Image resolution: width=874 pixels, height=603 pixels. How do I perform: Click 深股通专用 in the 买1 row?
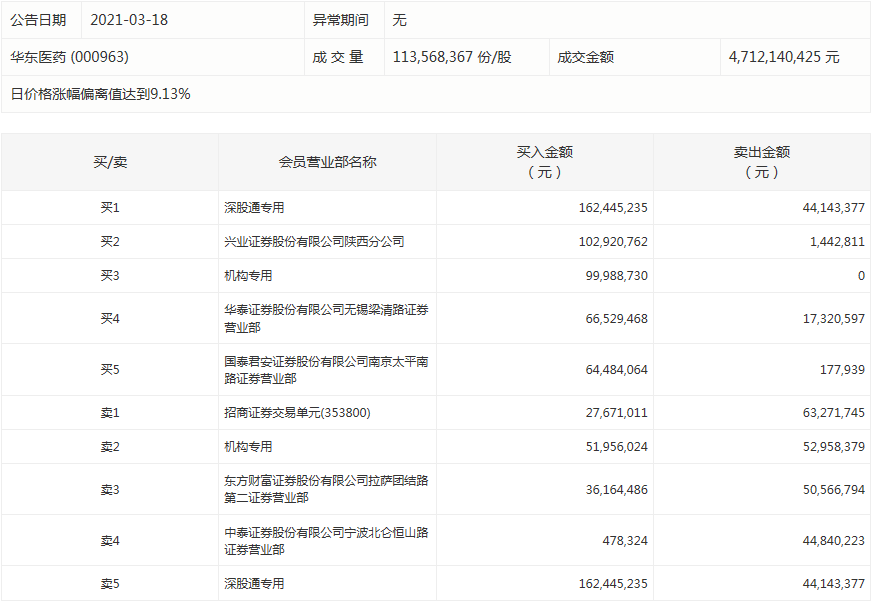254,208
